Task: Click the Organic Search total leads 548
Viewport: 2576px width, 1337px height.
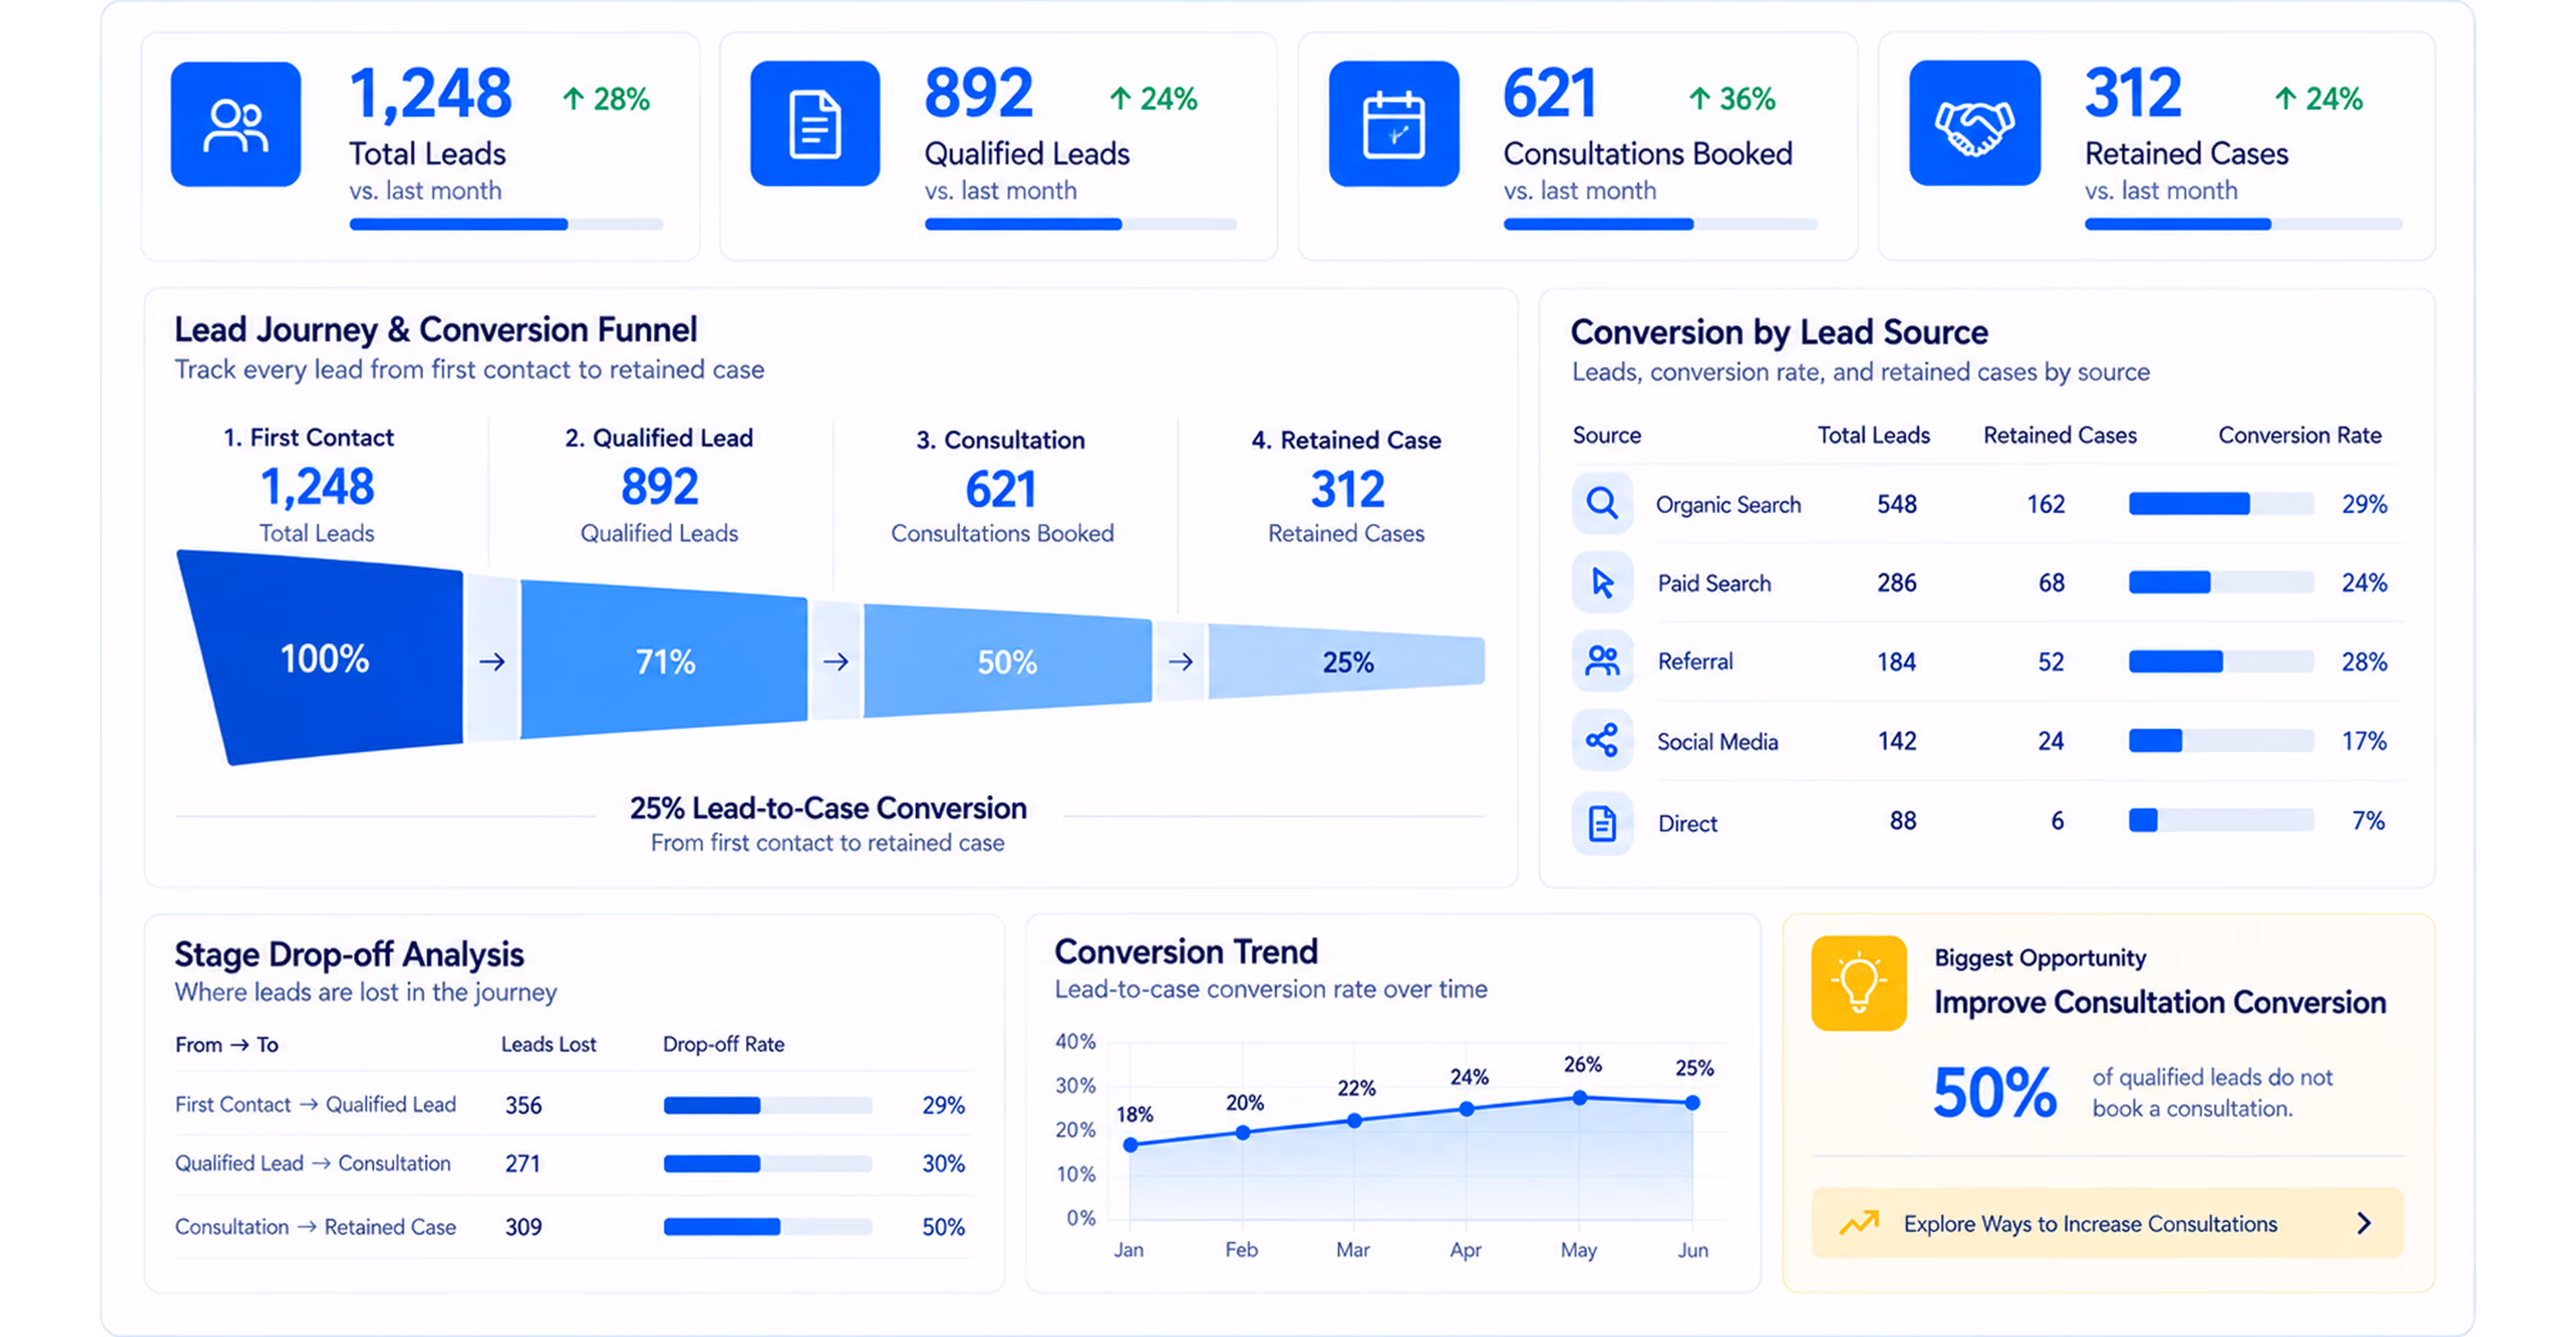Action: pos(1896,503)
